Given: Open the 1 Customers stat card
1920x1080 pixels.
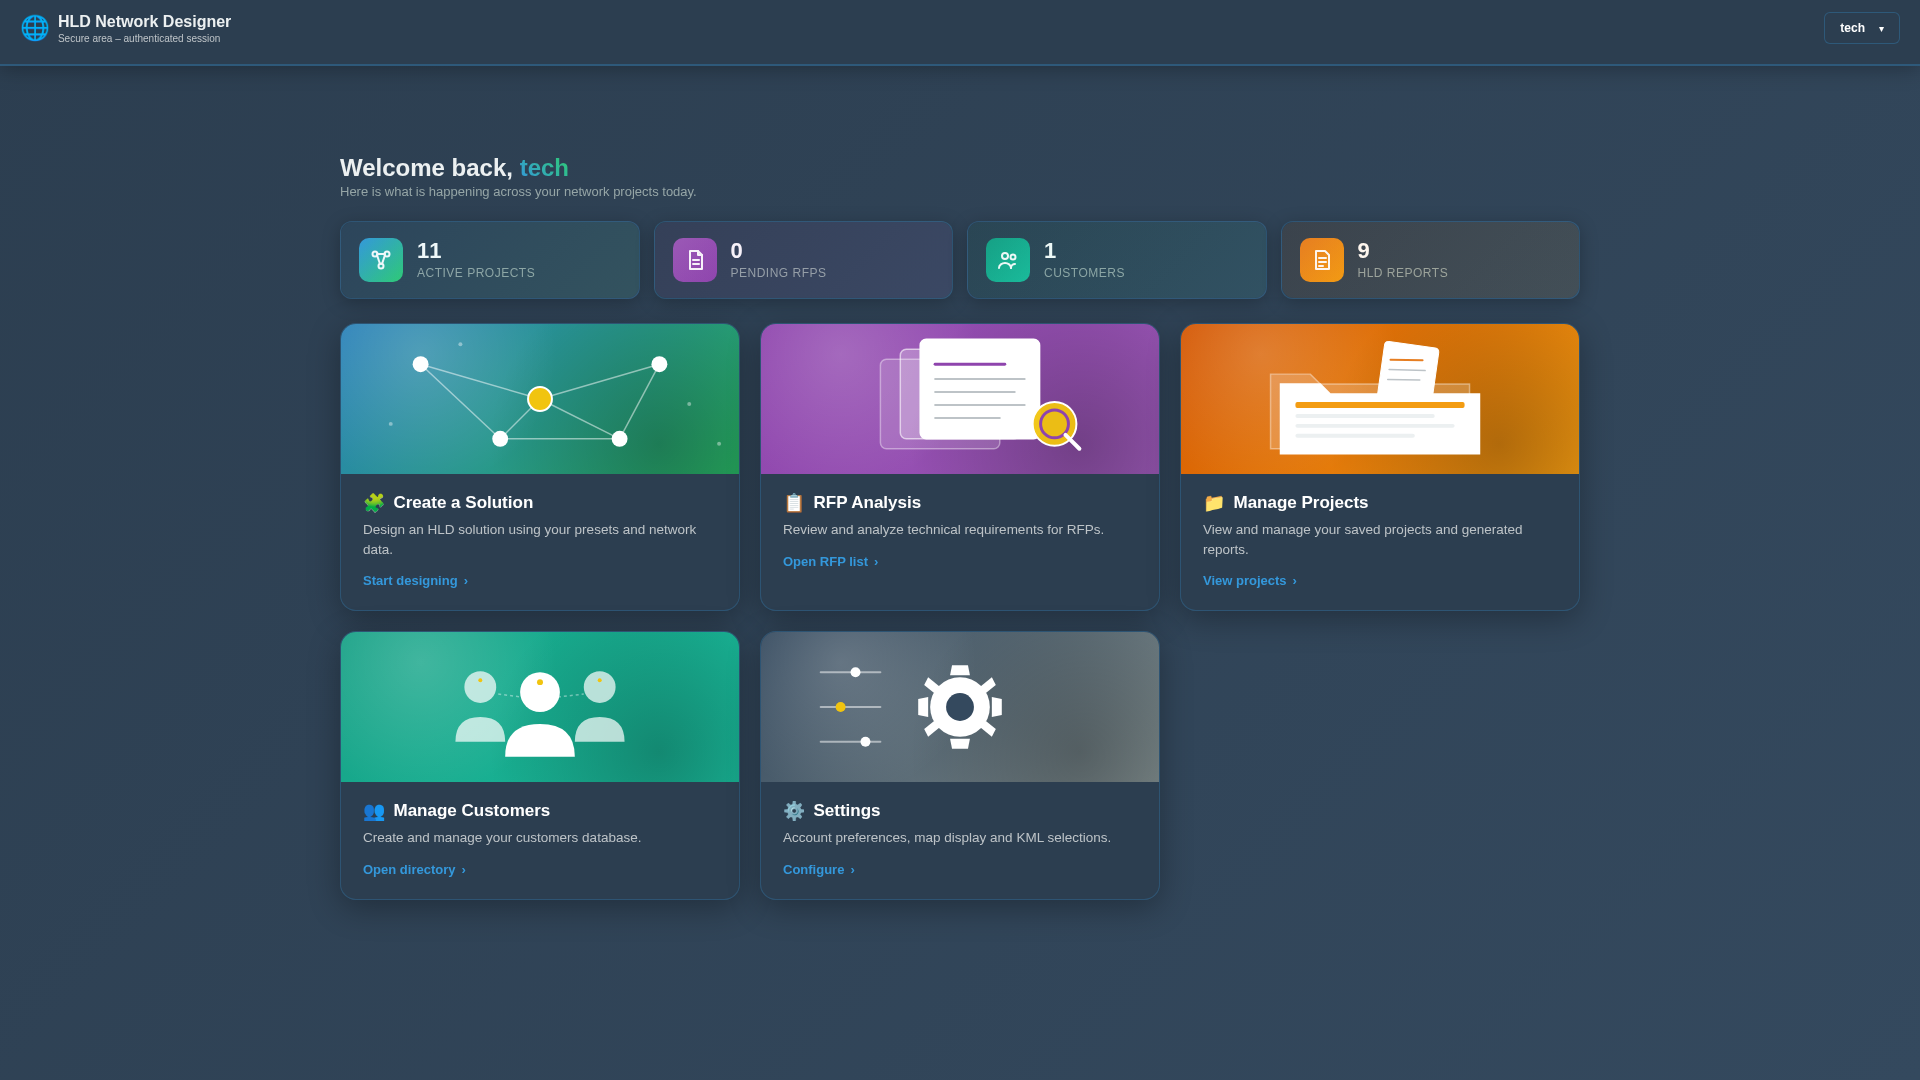Looking at the screenshot, I should (1117, 260).
